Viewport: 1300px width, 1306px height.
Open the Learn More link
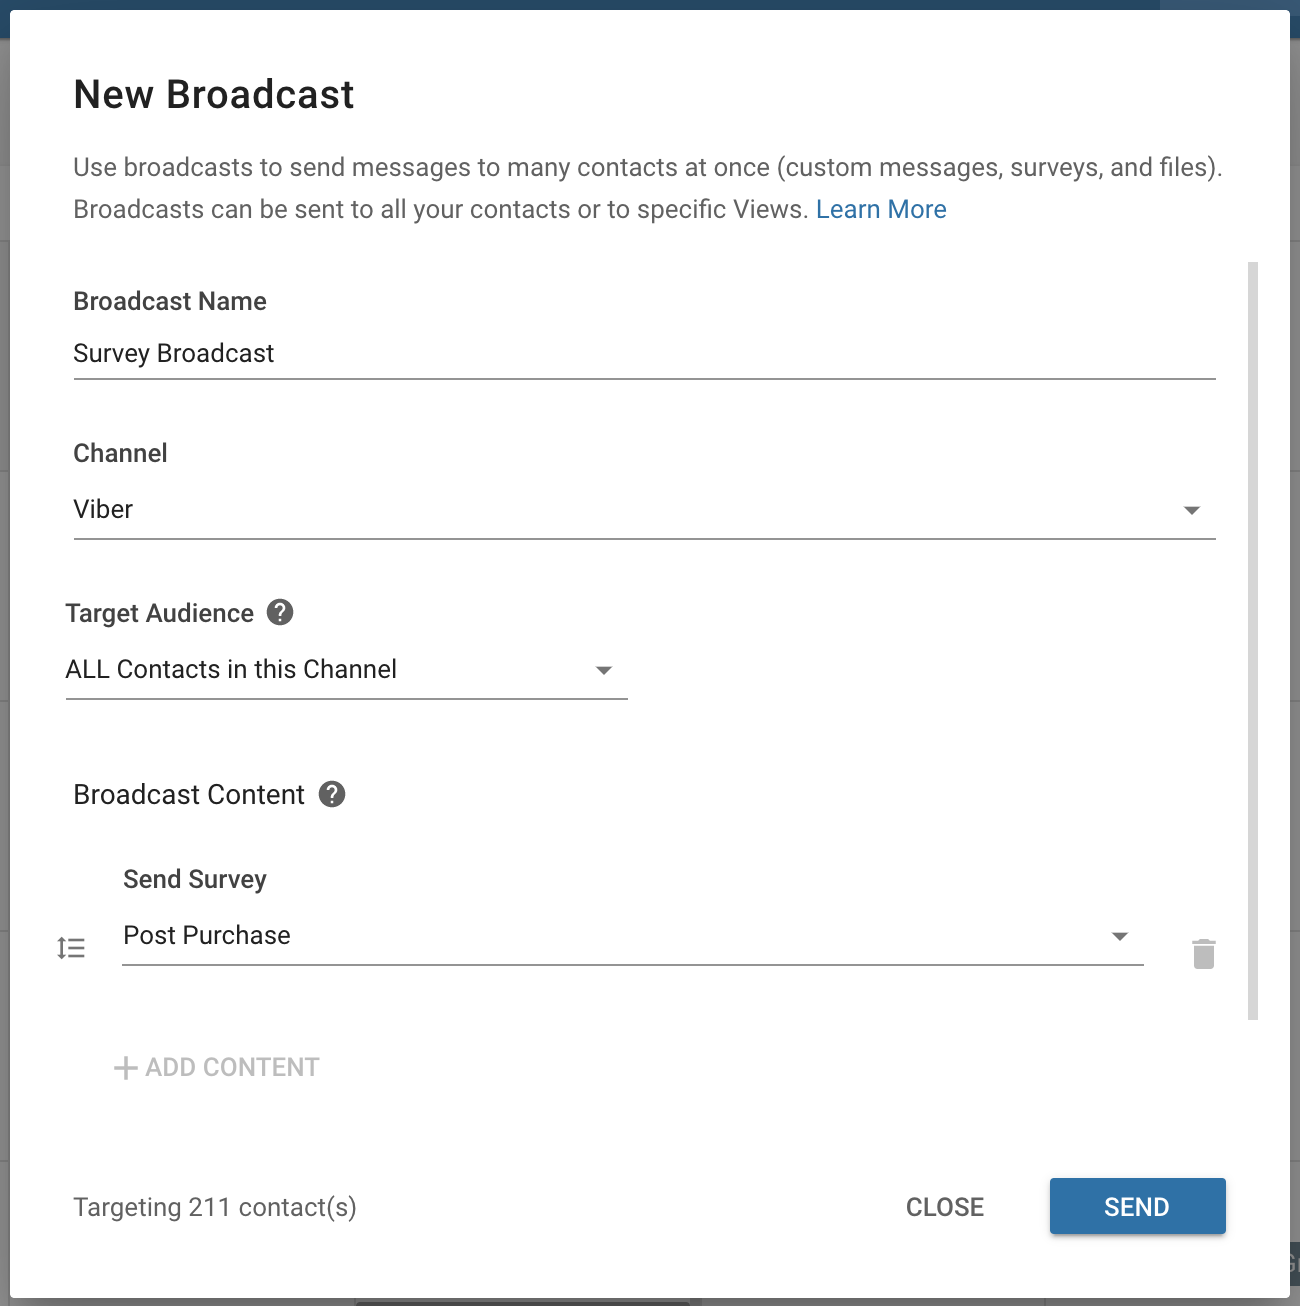(881, 209)
